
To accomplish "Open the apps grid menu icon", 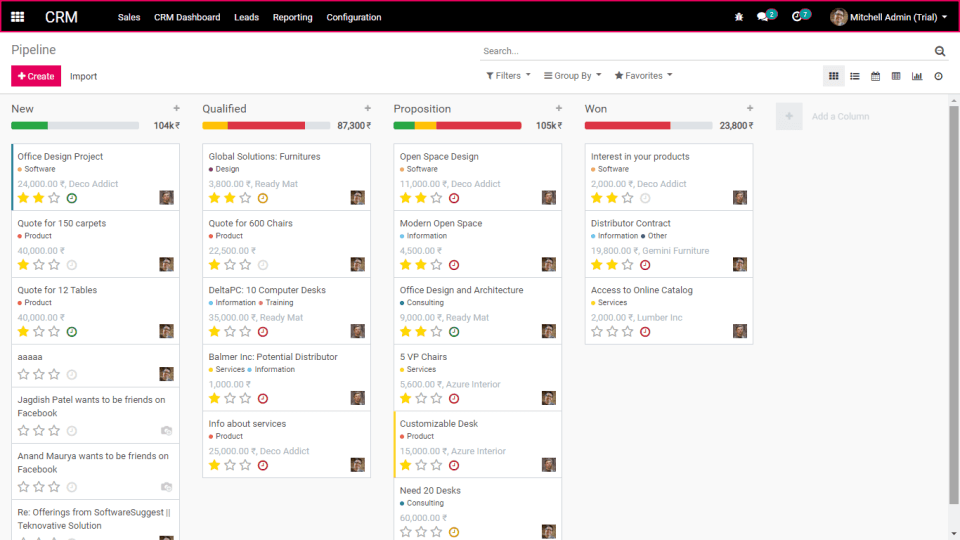I will 18,17.
